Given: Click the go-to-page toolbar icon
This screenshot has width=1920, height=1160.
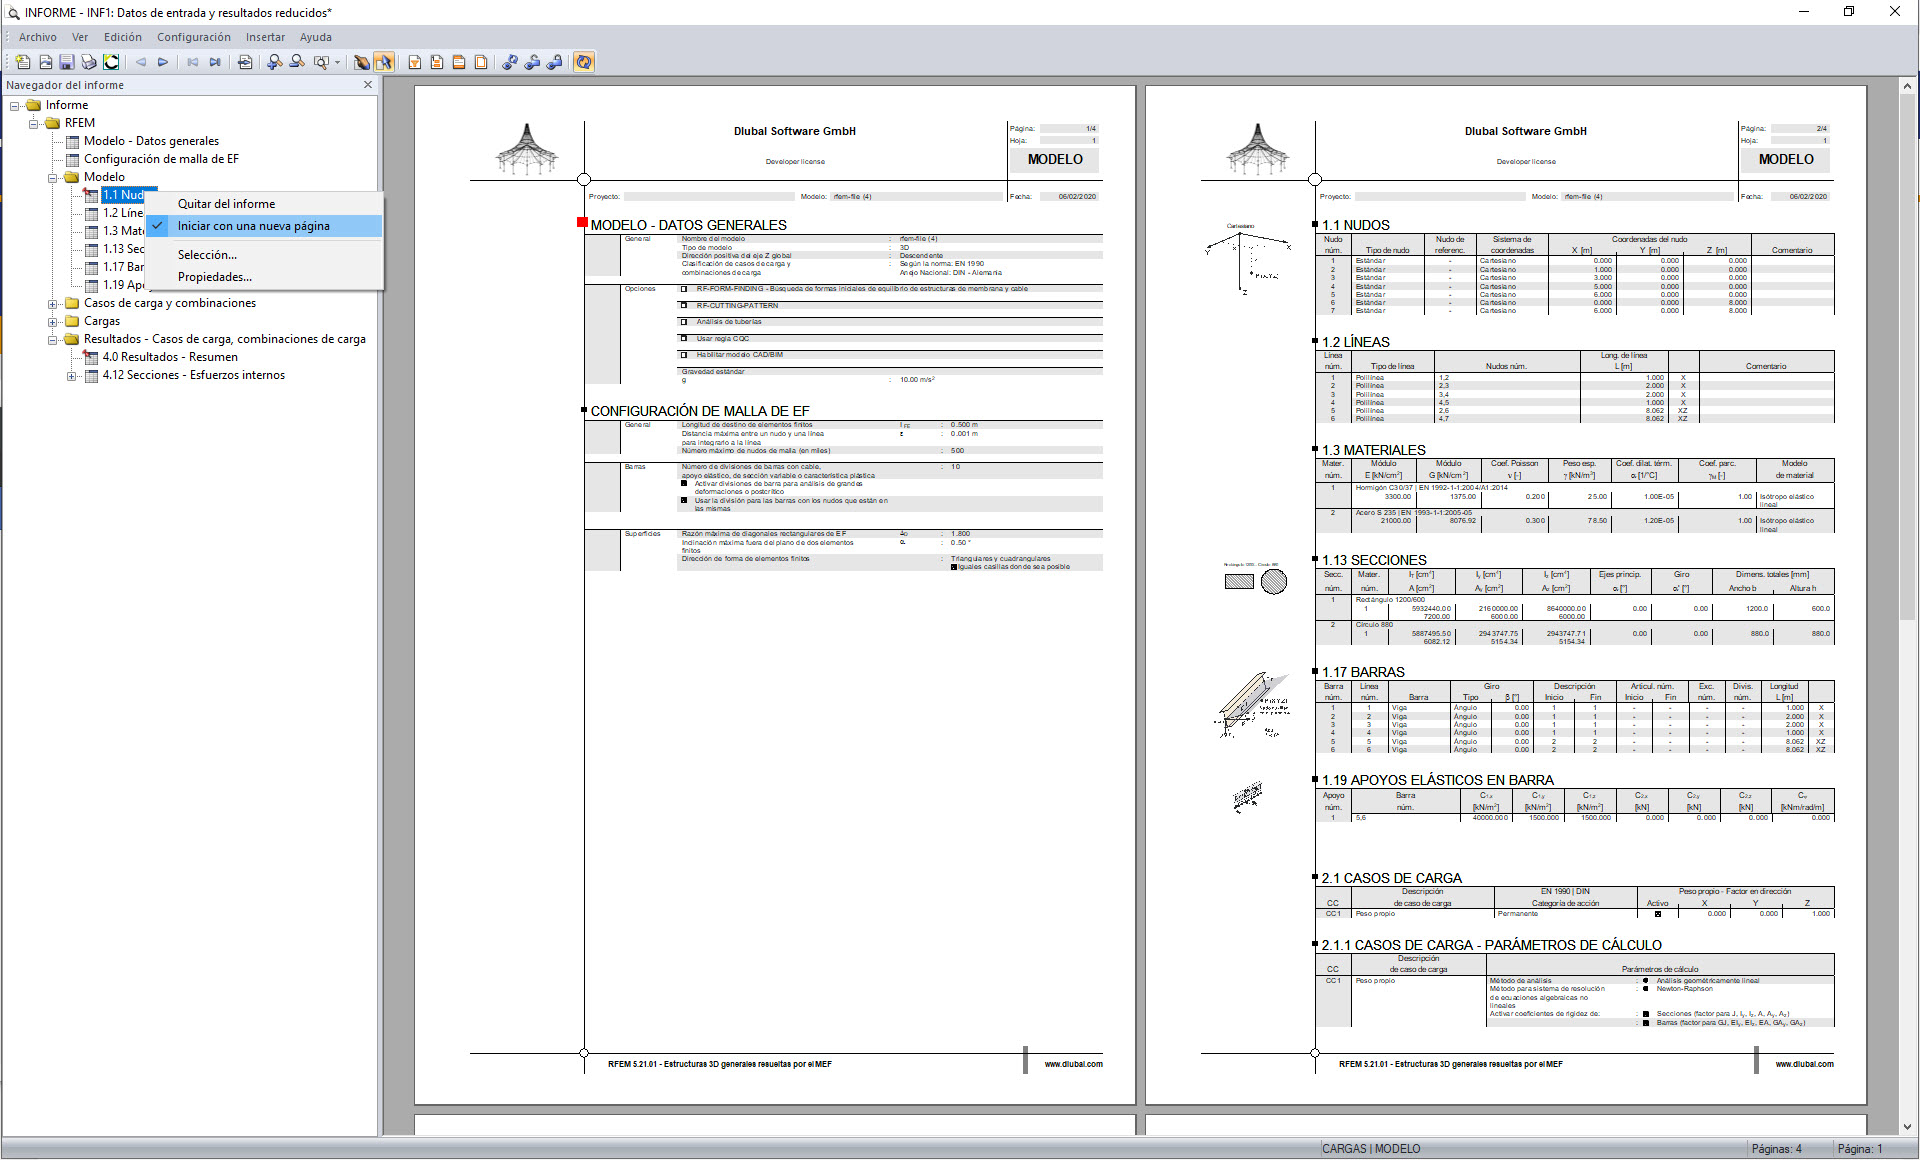Looking at the screenshot, I should click(x=245, y=62).
